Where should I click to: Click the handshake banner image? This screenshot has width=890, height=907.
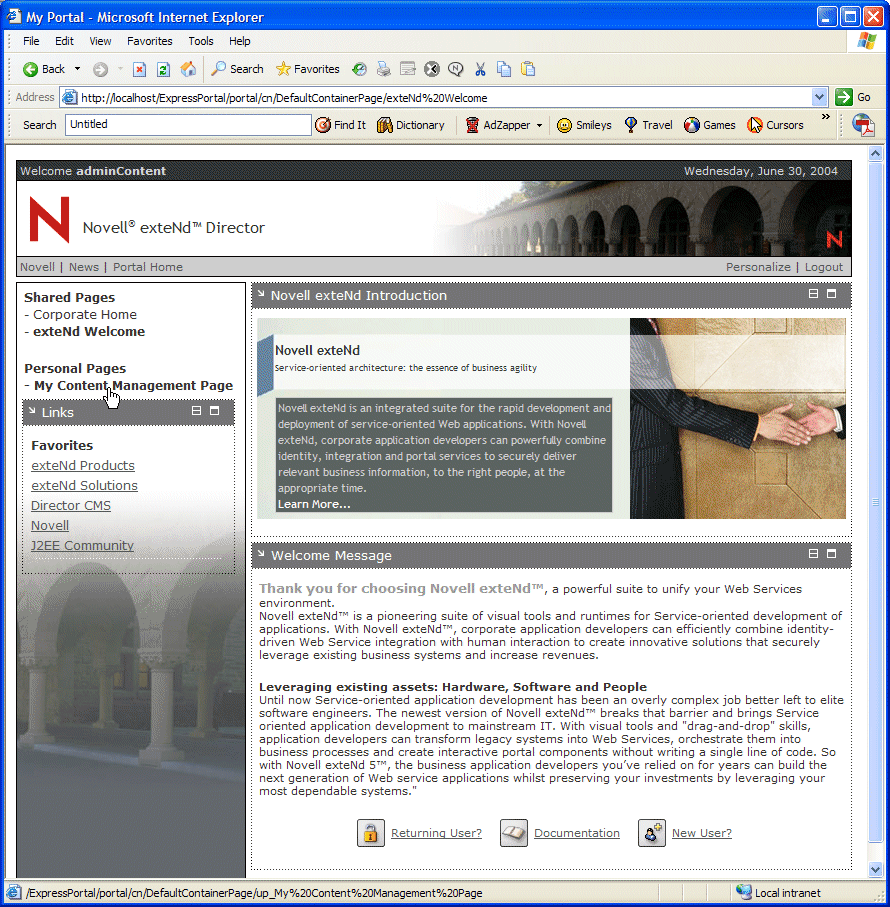[738, 418]
